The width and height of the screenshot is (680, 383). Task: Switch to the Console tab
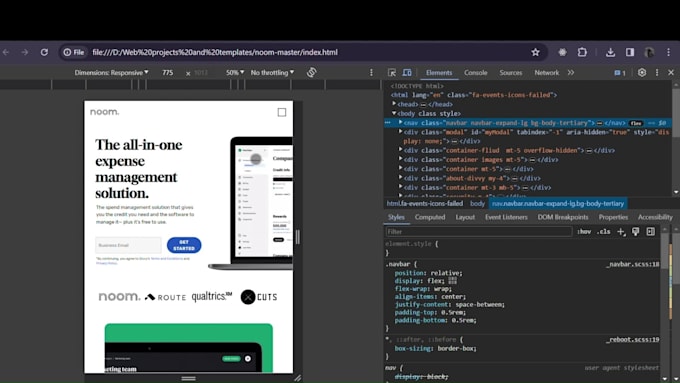pos(476,72)
